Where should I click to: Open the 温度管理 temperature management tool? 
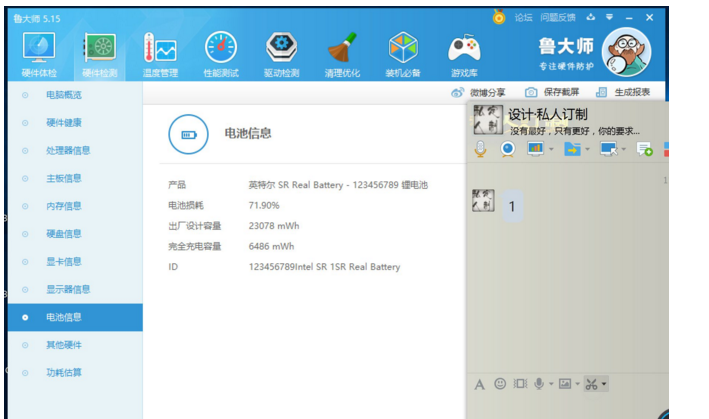click(x=160, y=53)
